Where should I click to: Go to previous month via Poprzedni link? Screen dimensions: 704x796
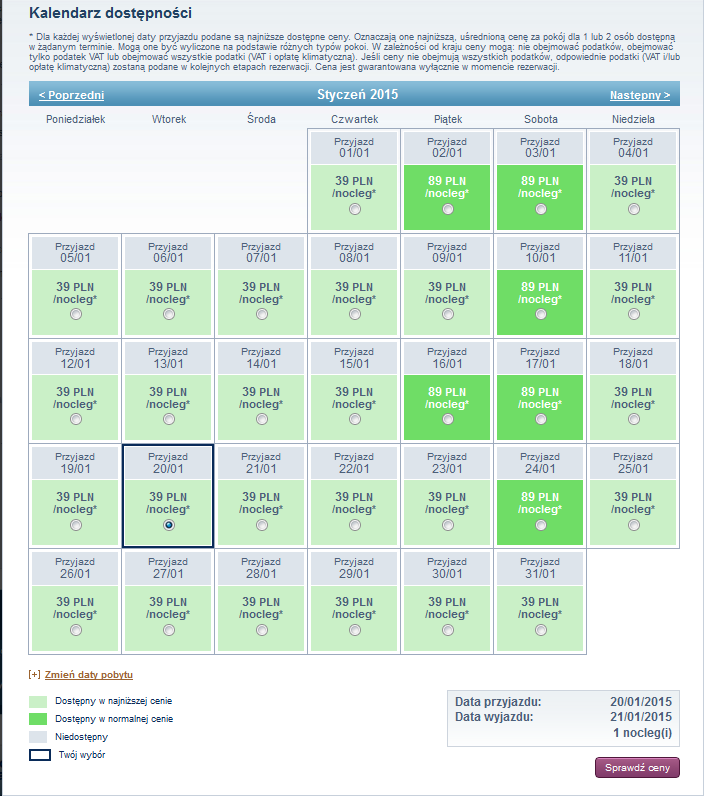[72, 95]
